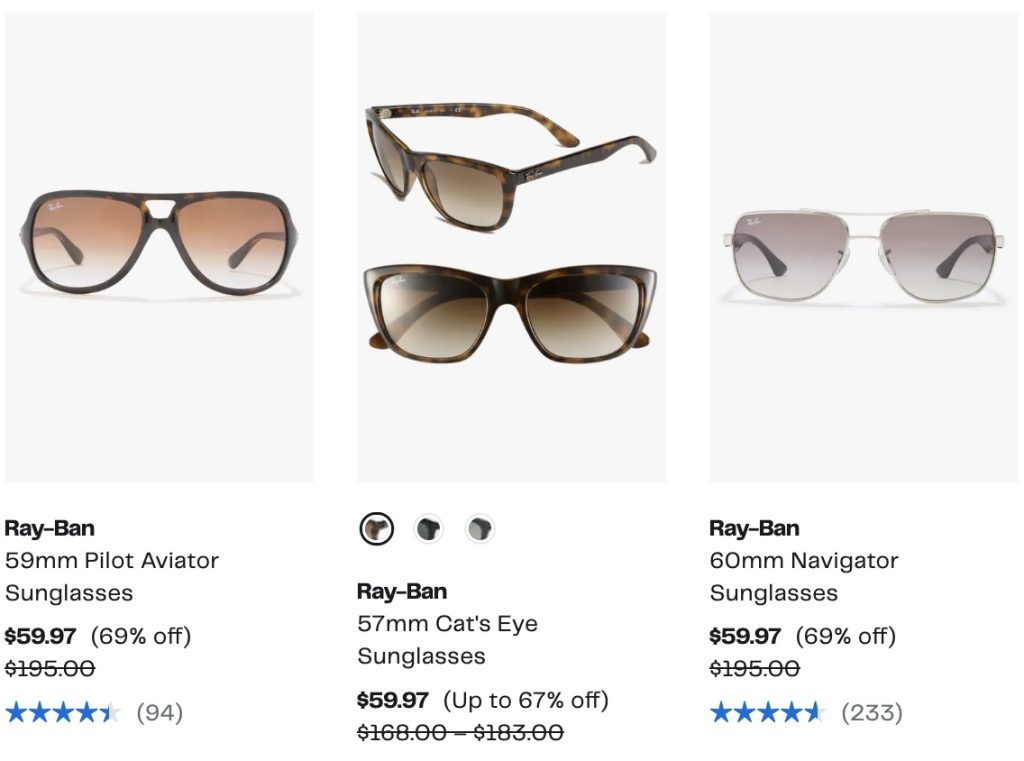Open the 60mm Navigator Sunglasses title

pos(804,576)
